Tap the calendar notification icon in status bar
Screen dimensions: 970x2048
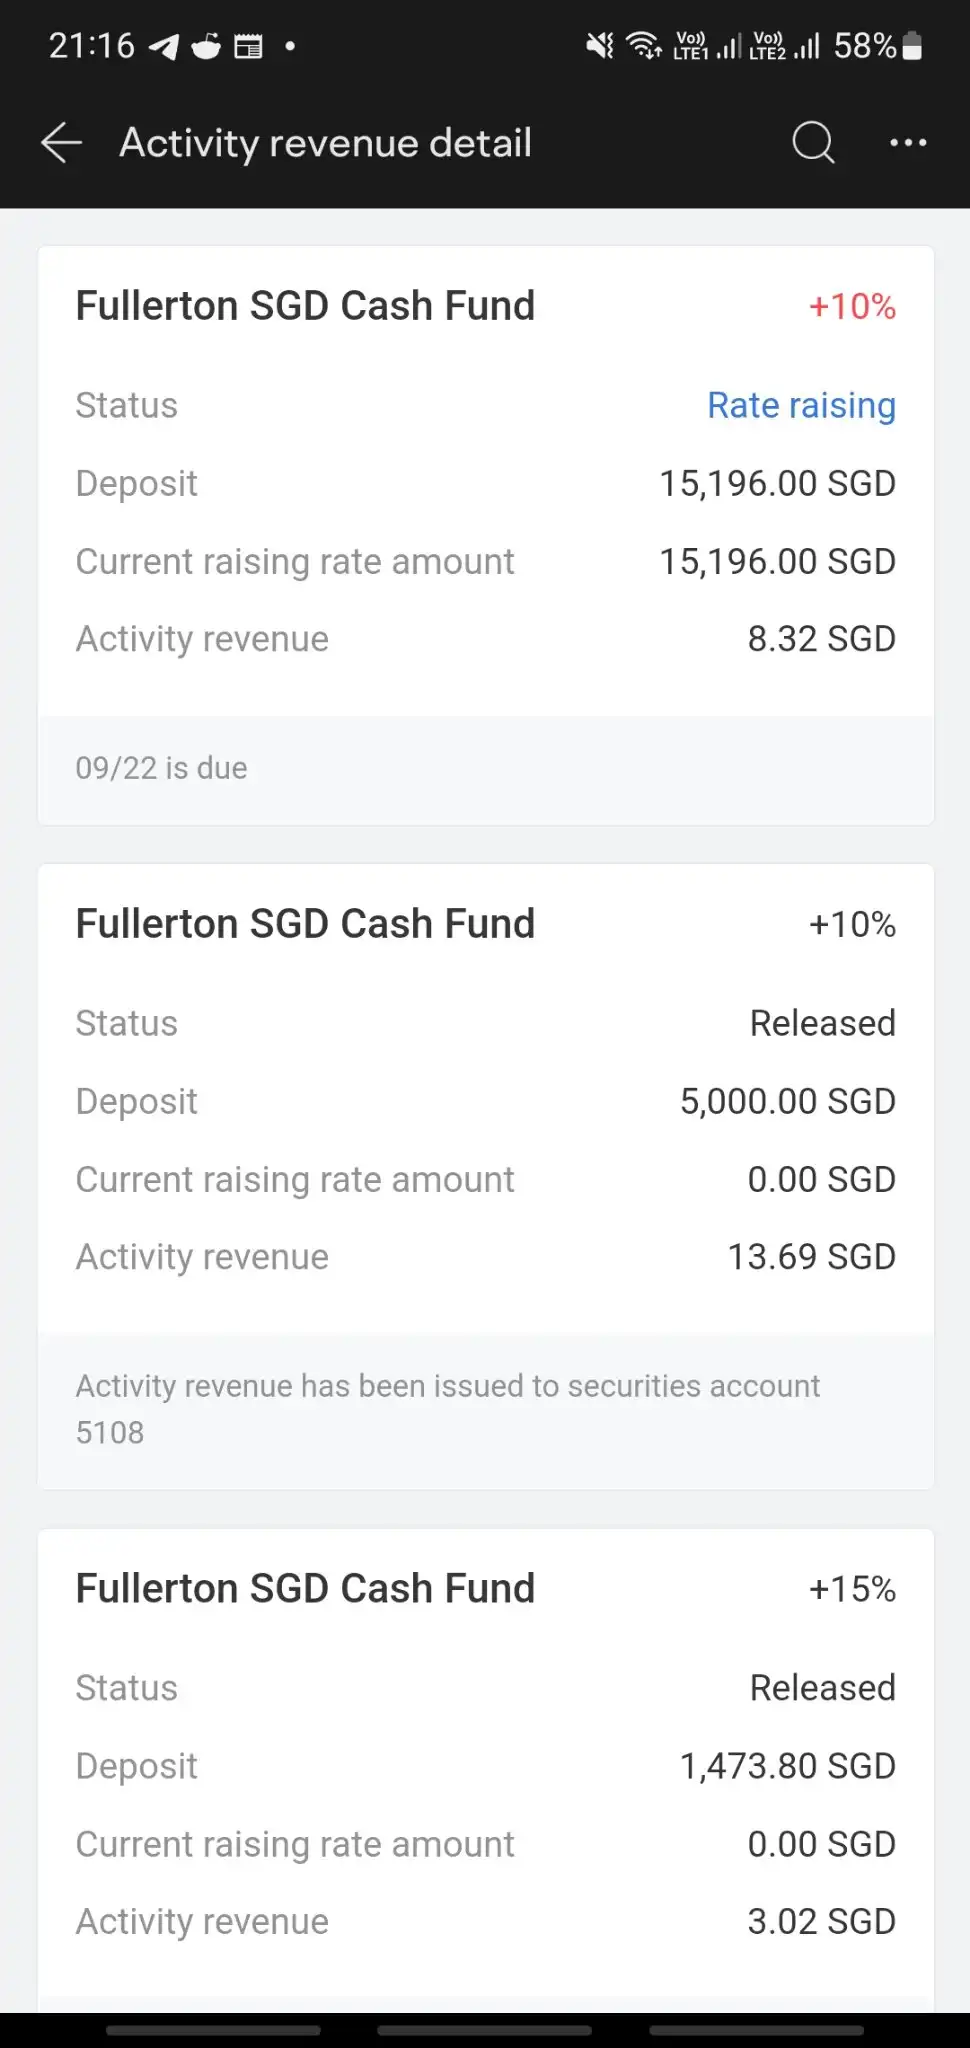[x=248, y=46]
